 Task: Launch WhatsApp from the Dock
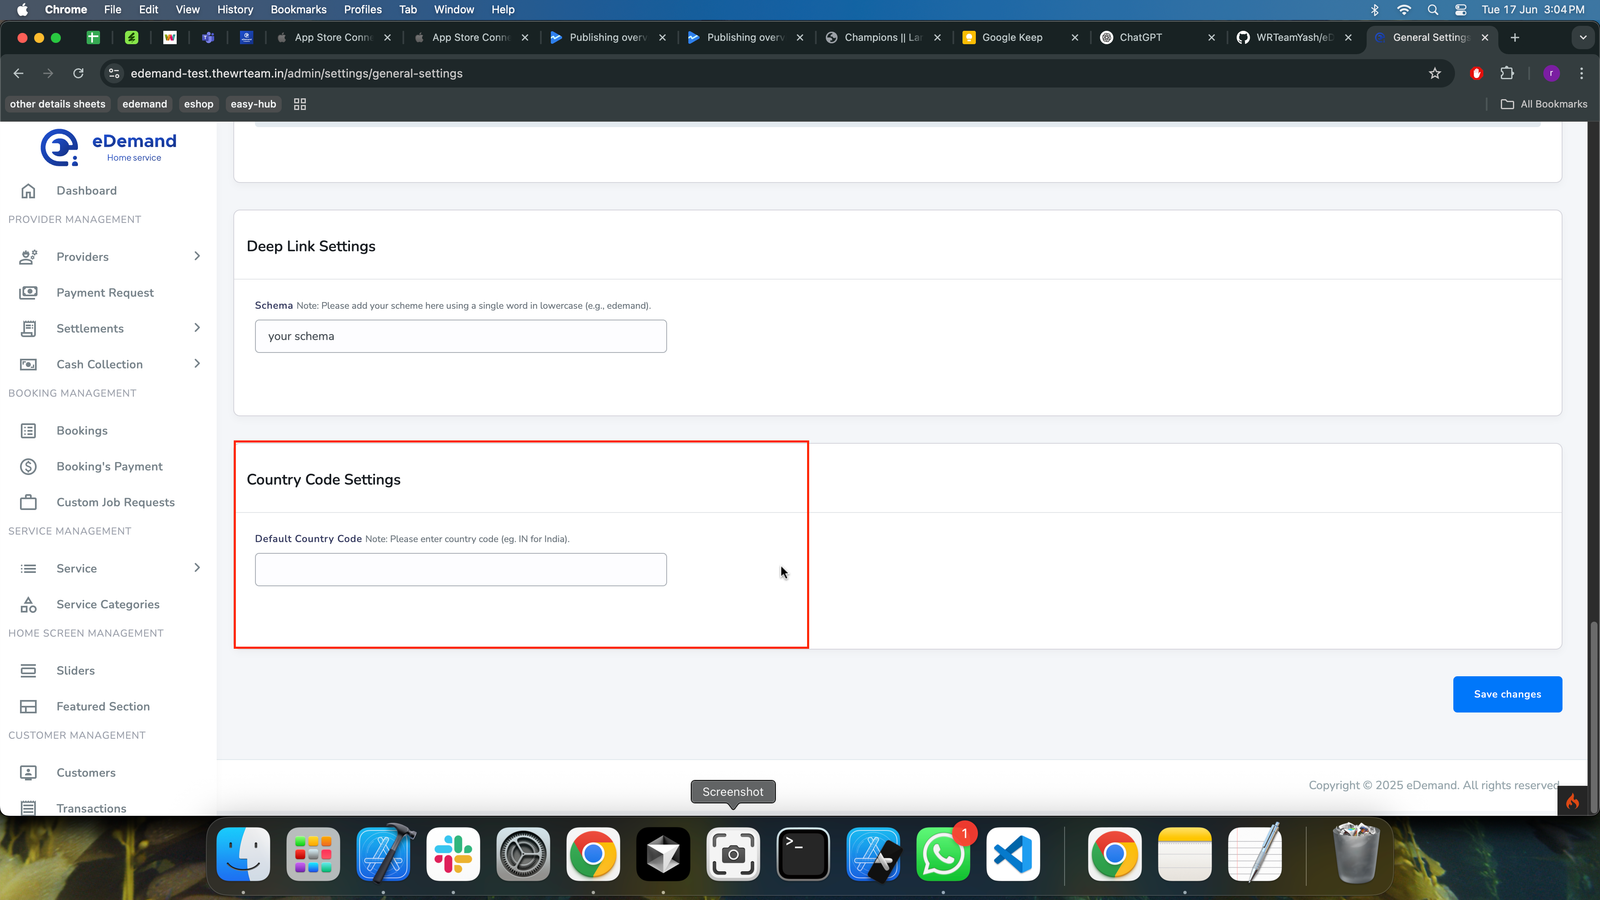(x=942, y=854)
